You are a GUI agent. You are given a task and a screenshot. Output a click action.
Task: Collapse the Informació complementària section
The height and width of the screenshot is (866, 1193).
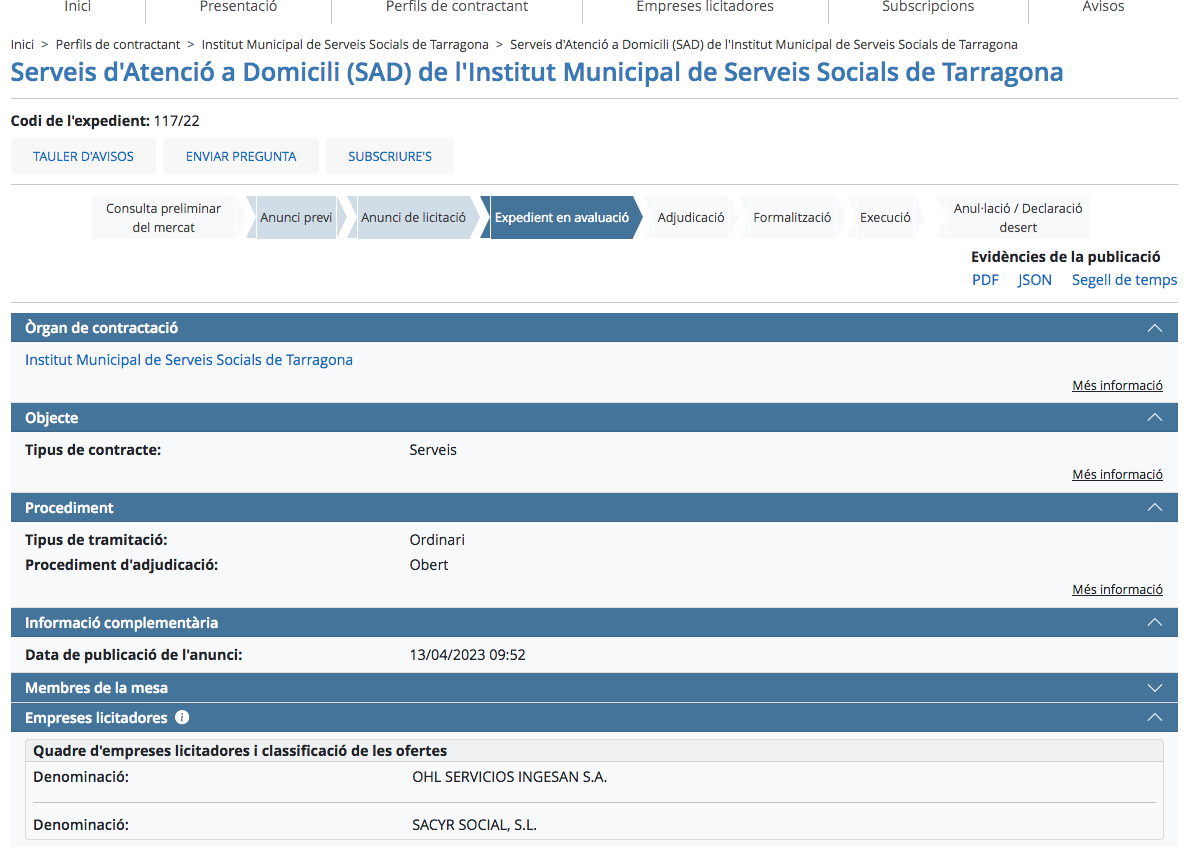click(1155, 623)
